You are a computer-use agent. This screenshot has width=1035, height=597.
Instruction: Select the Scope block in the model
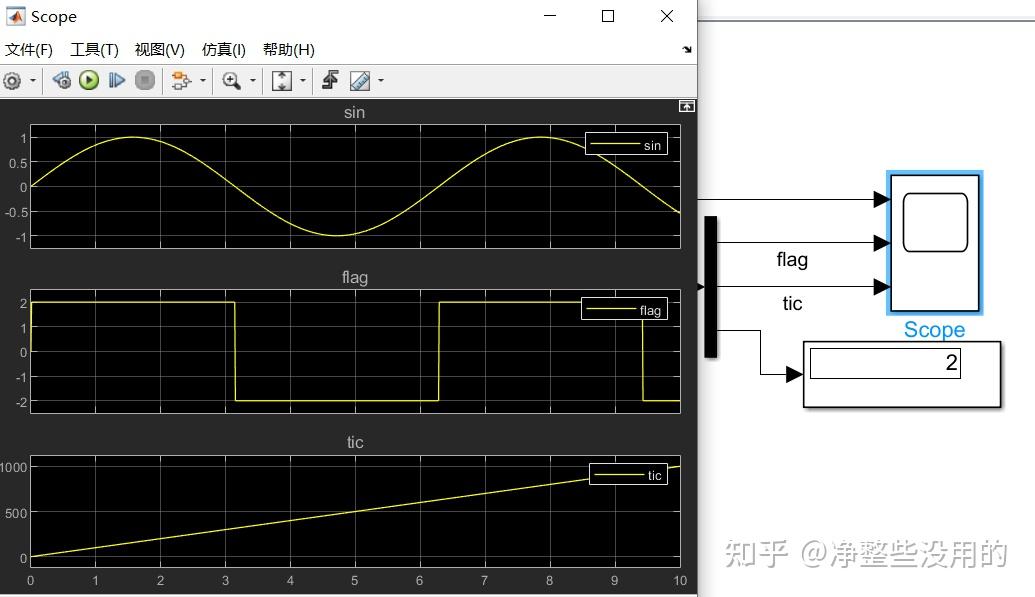point(933,243)
